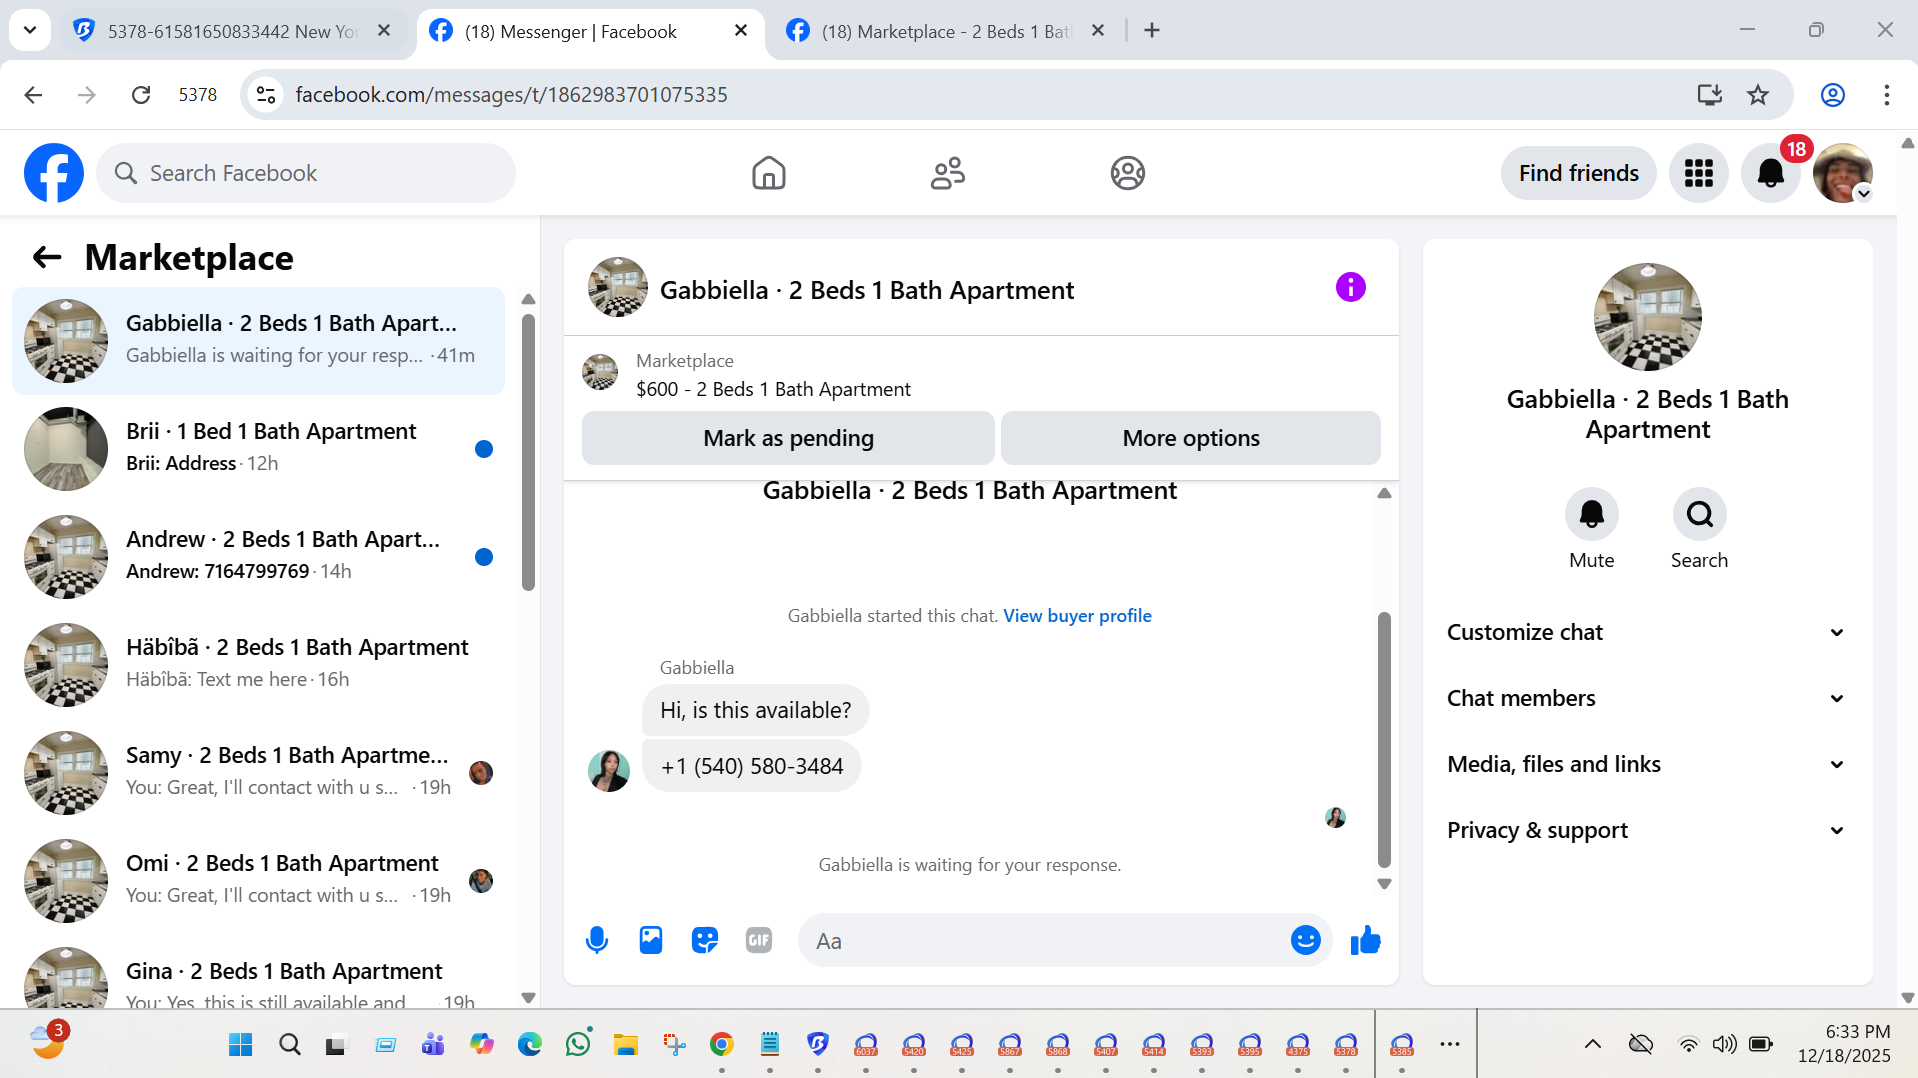Open the Groups icon in top navigation

click(1127, 173)
